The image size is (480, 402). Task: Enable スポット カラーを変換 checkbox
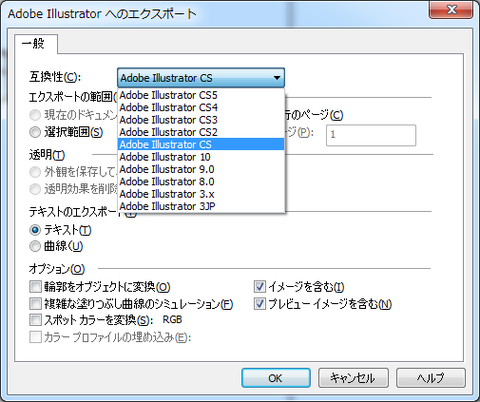(x=35, y=320)
